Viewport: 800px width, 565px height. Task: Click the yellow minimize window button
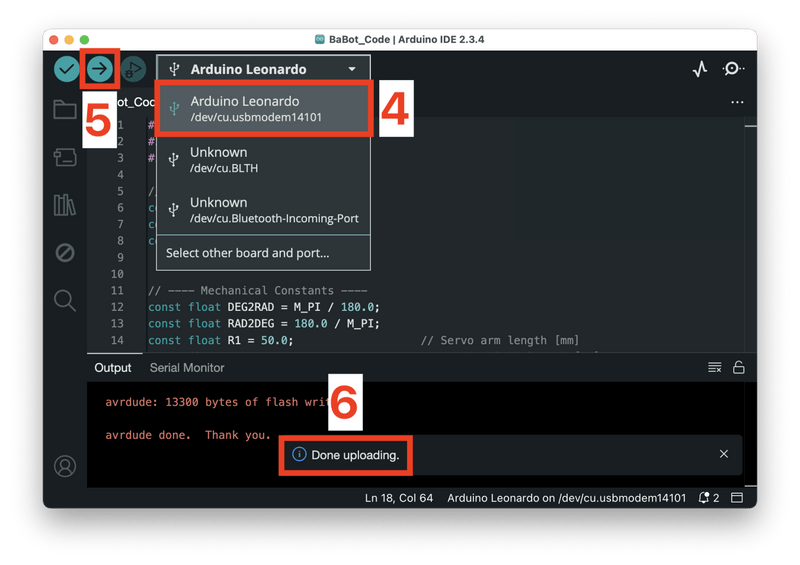point(69,39)
